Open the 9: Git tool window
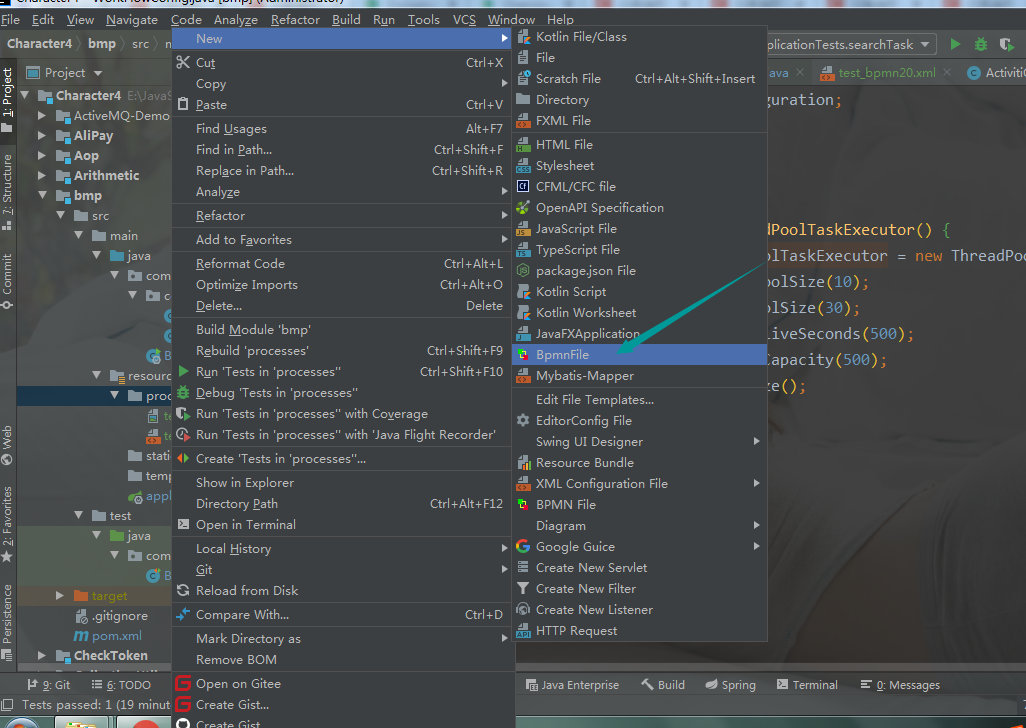This screenshot has height=728, width=1026. tap(48, 685)
